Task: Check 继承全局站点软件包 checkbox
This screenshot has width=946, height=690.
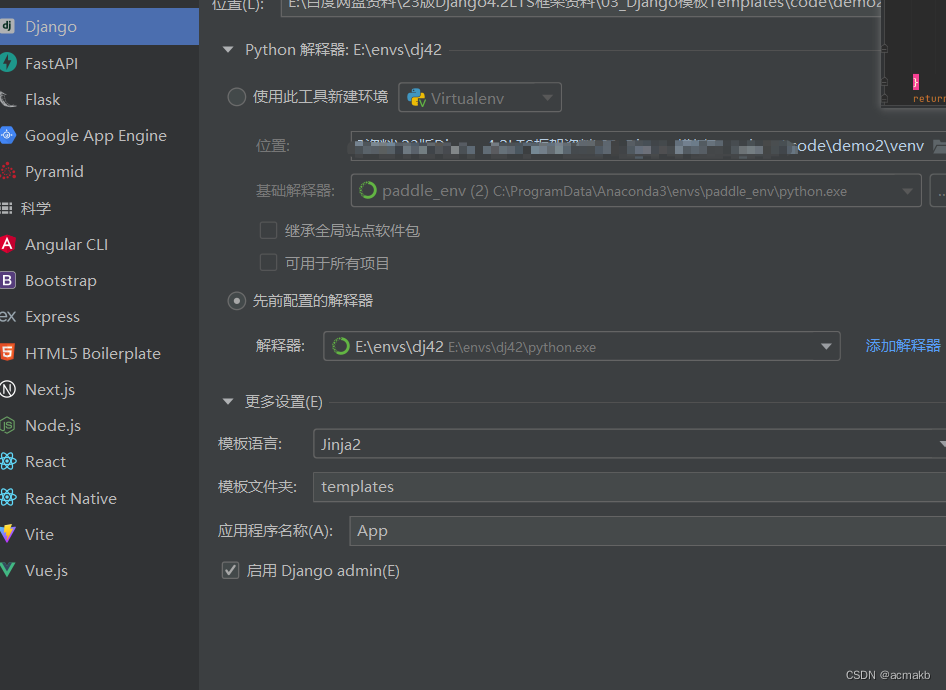Action: coord(268,230)
